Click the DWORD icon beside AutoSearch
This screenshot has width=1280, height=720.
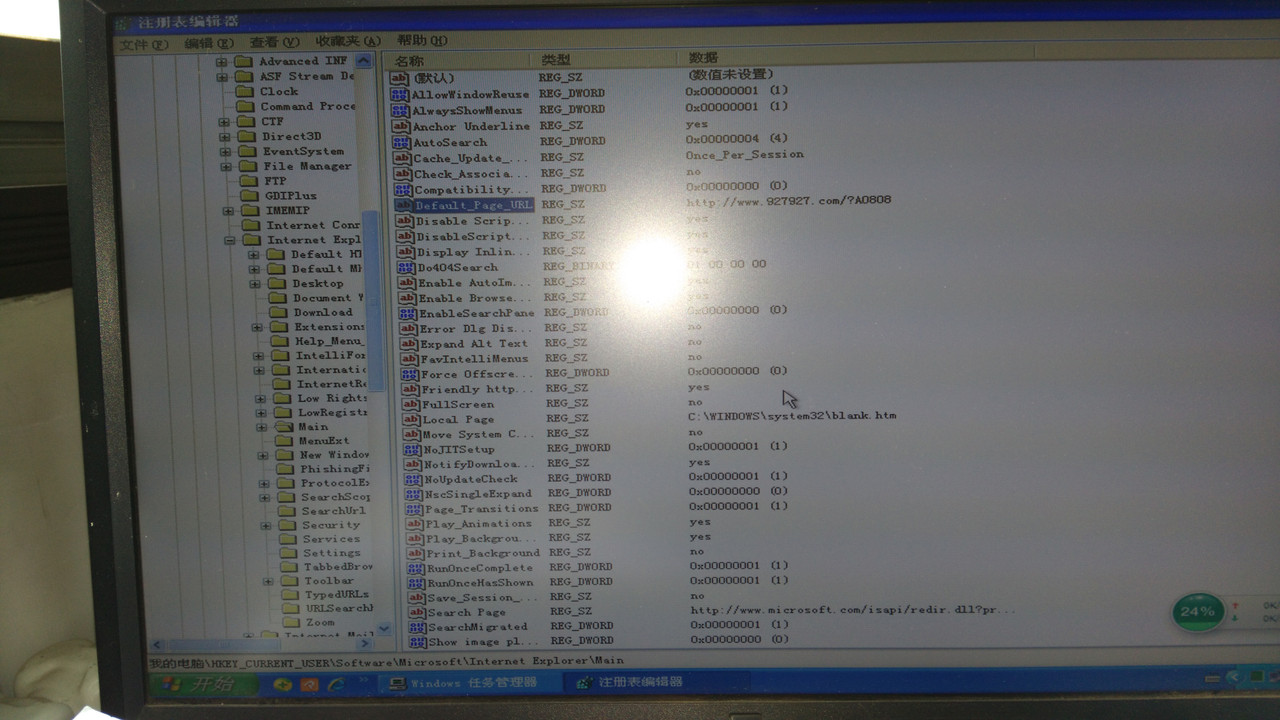(402, 142)
